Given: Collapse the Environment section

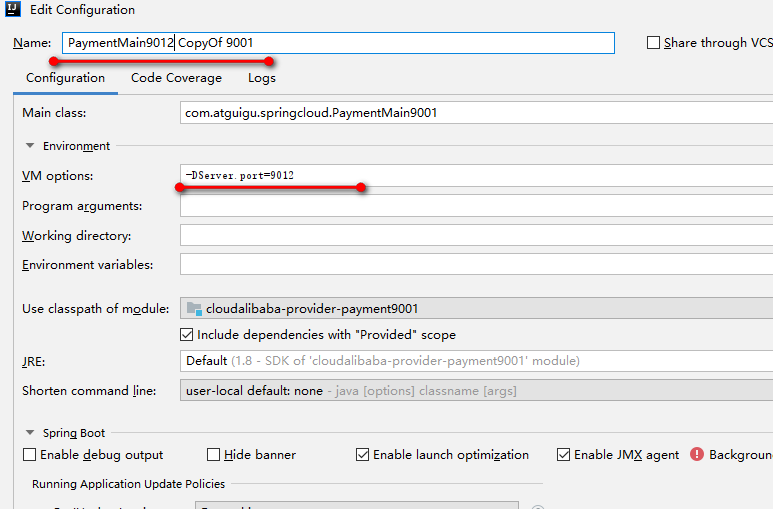Looking at the screenshot, I should click(x=30, y=146).
